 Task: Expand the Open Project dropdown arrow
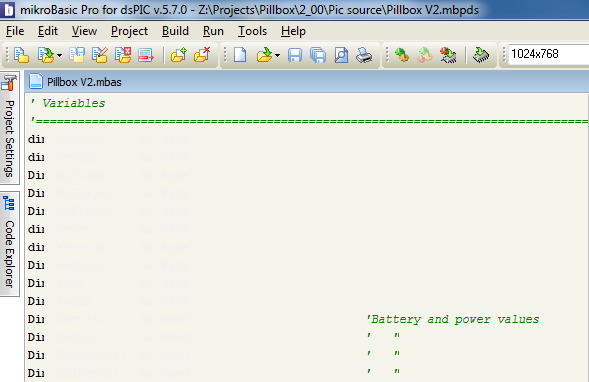(x=60, y=56)
